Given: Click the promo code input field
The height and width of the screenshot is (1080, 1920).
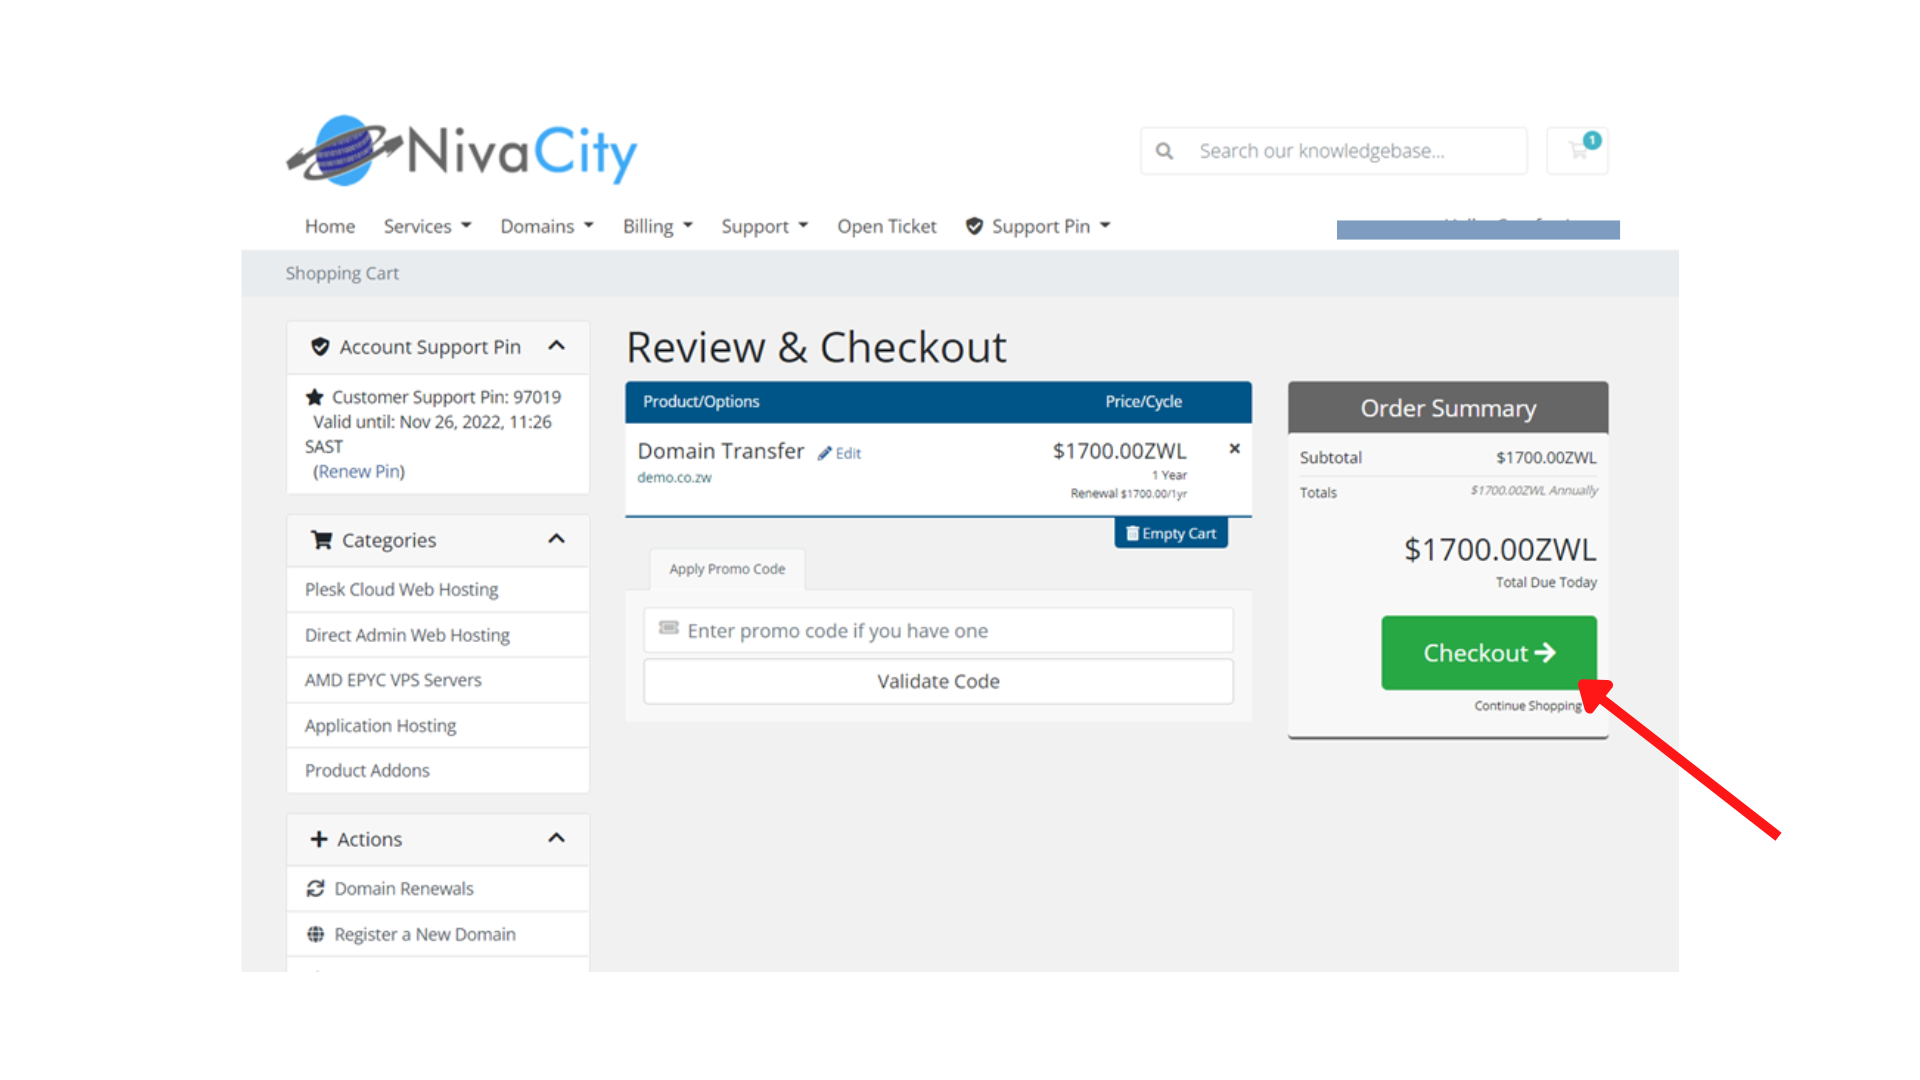Looking at the screenshot, I should [938, 631].
